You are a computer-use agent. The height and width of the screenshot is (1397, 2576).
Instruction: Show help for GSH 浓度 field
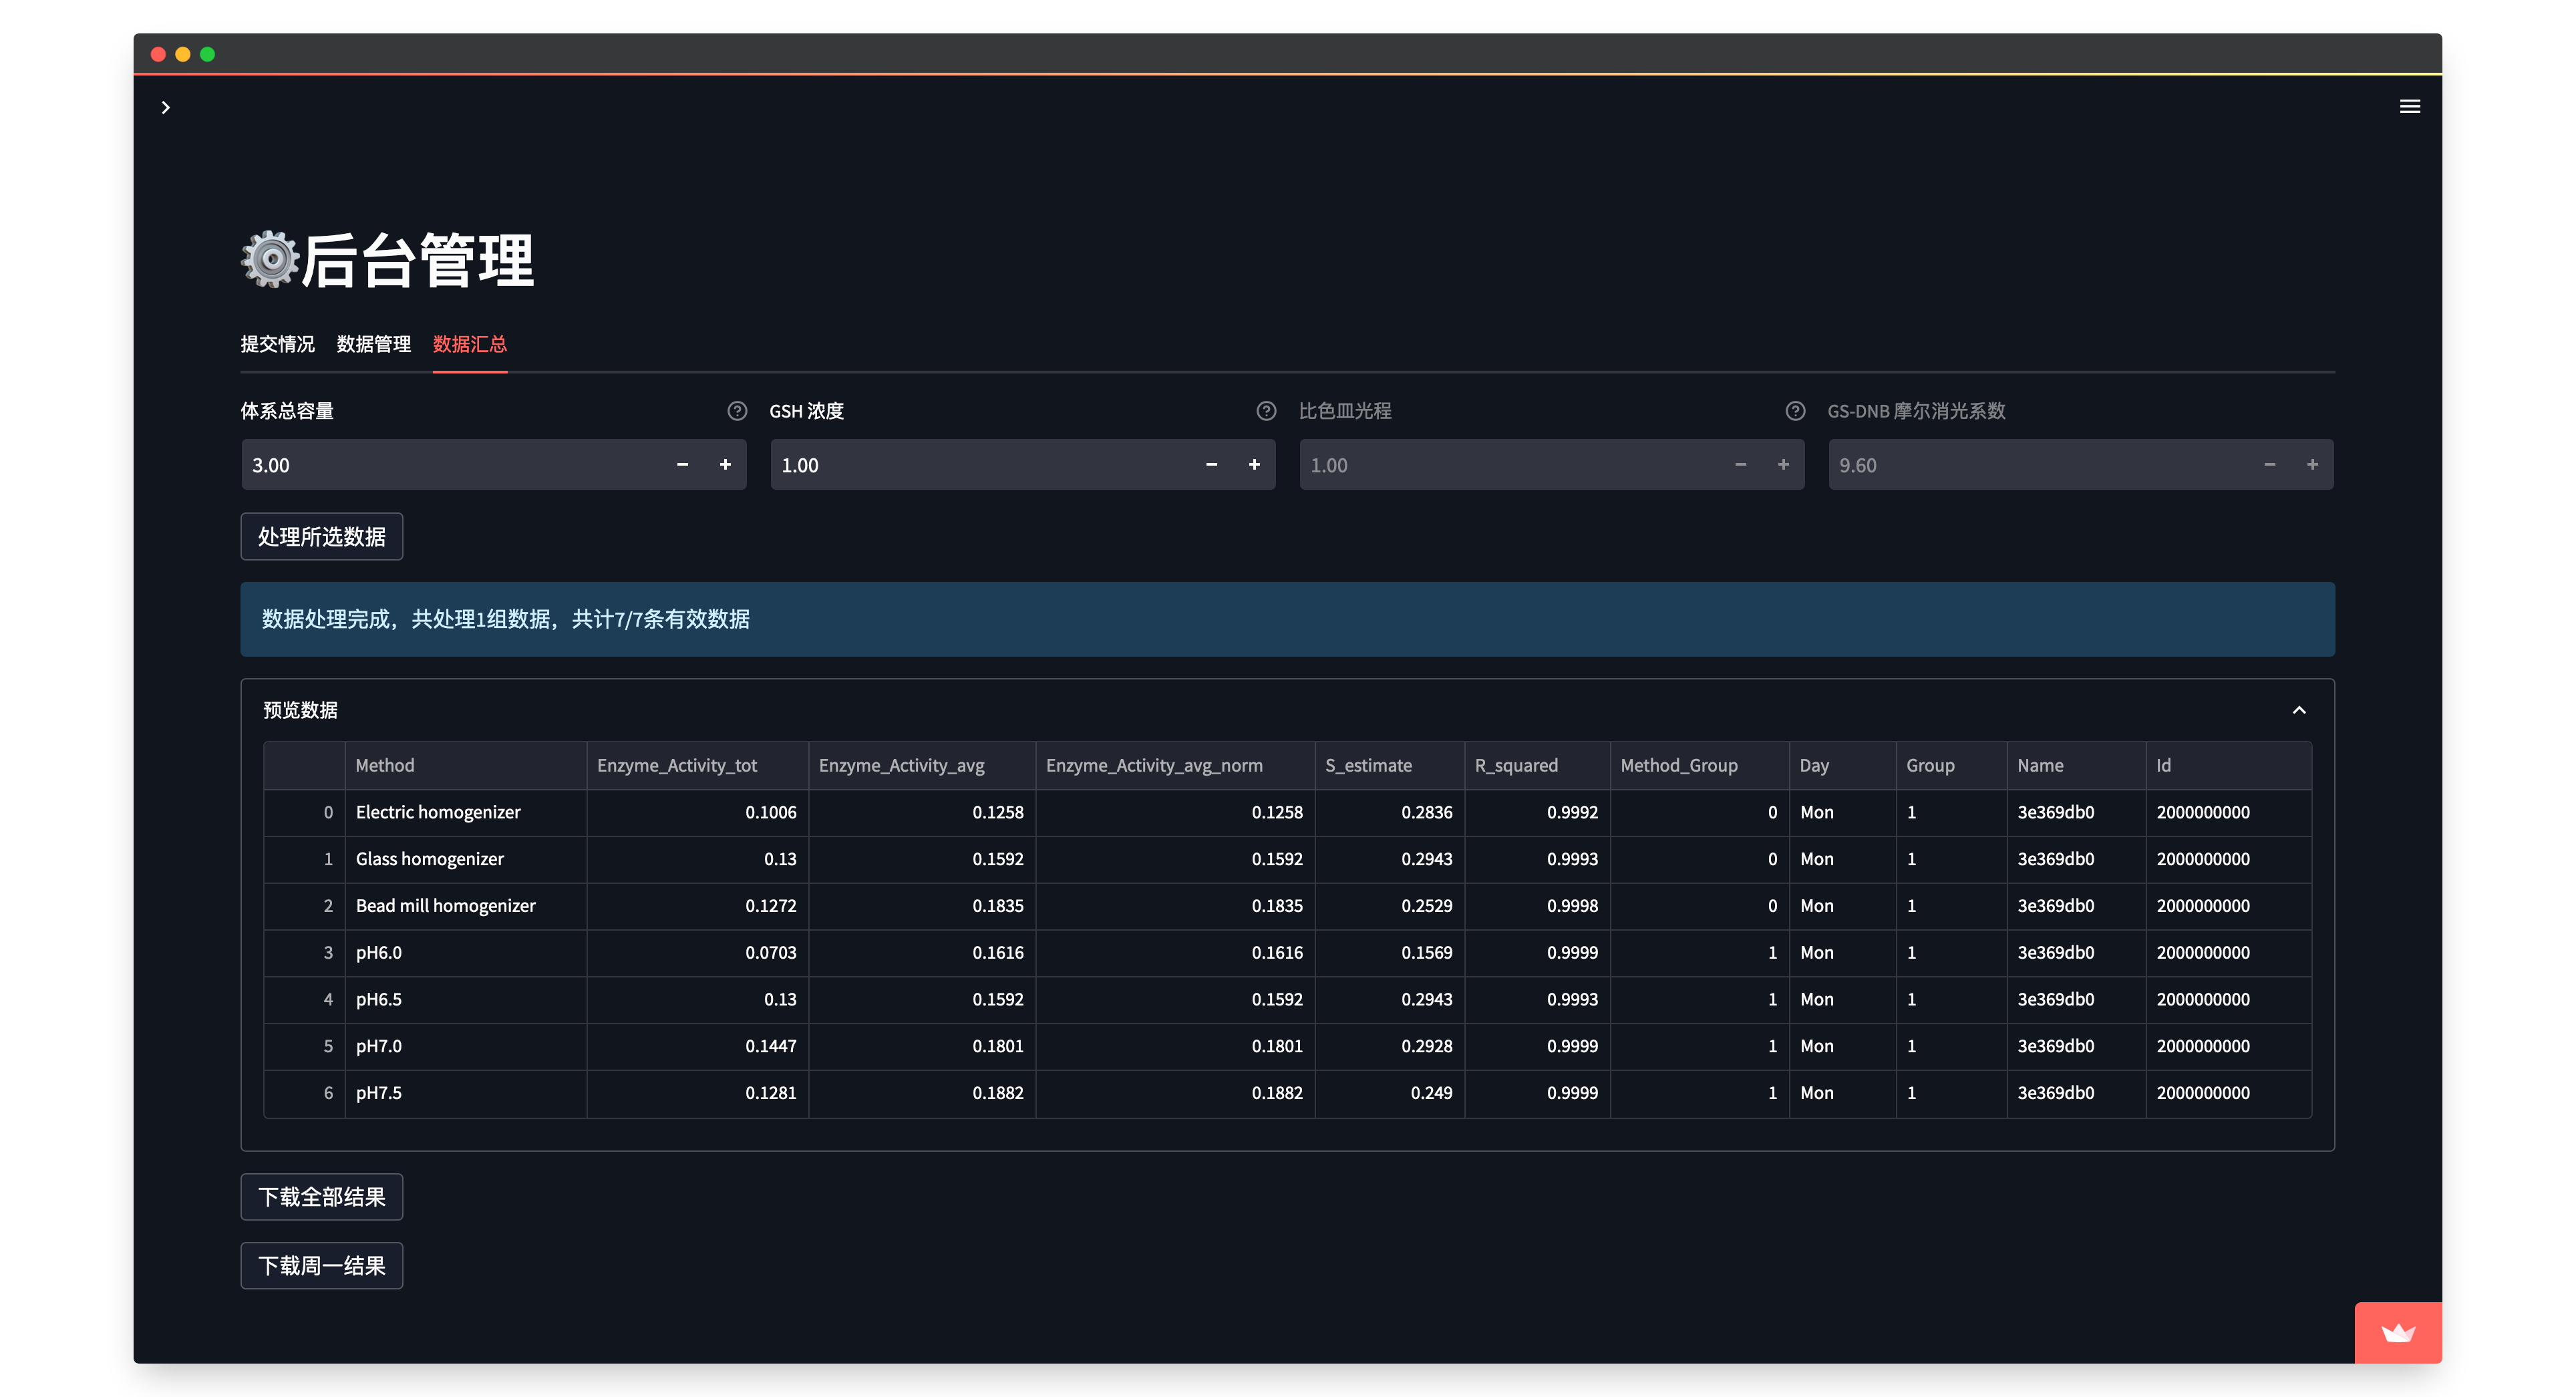[x=1266, y=411]
